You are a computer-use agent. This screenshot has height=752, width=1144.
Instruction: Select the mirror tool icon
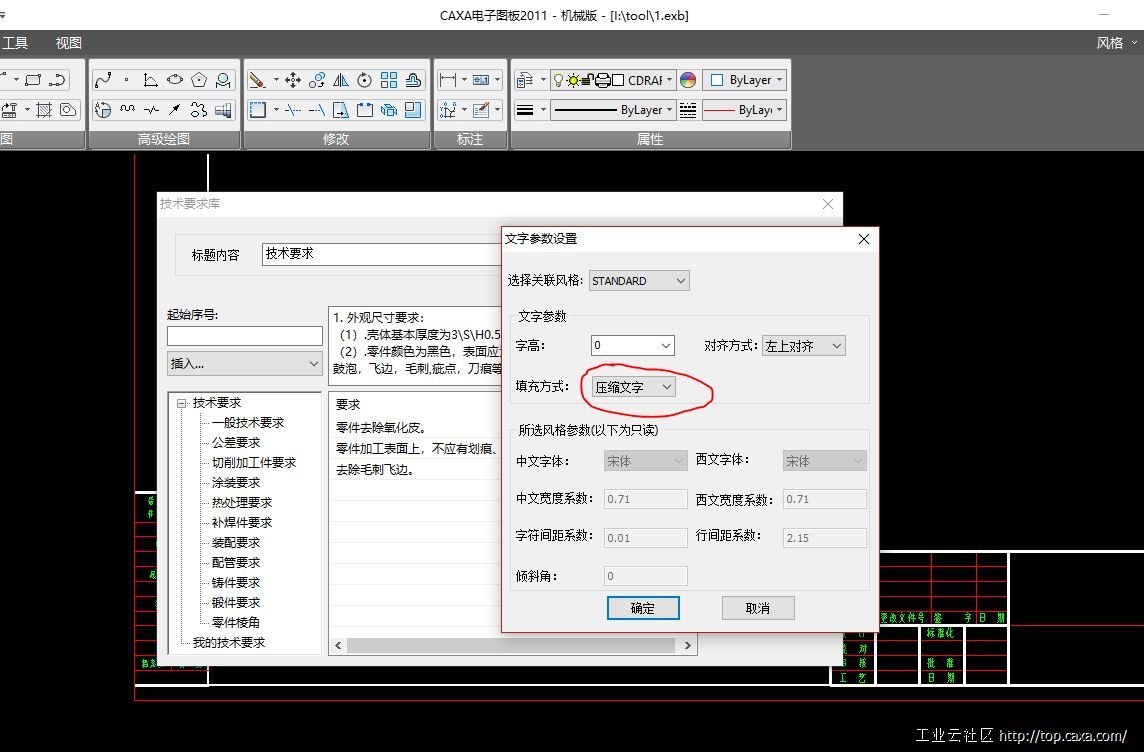click(341, 80)
